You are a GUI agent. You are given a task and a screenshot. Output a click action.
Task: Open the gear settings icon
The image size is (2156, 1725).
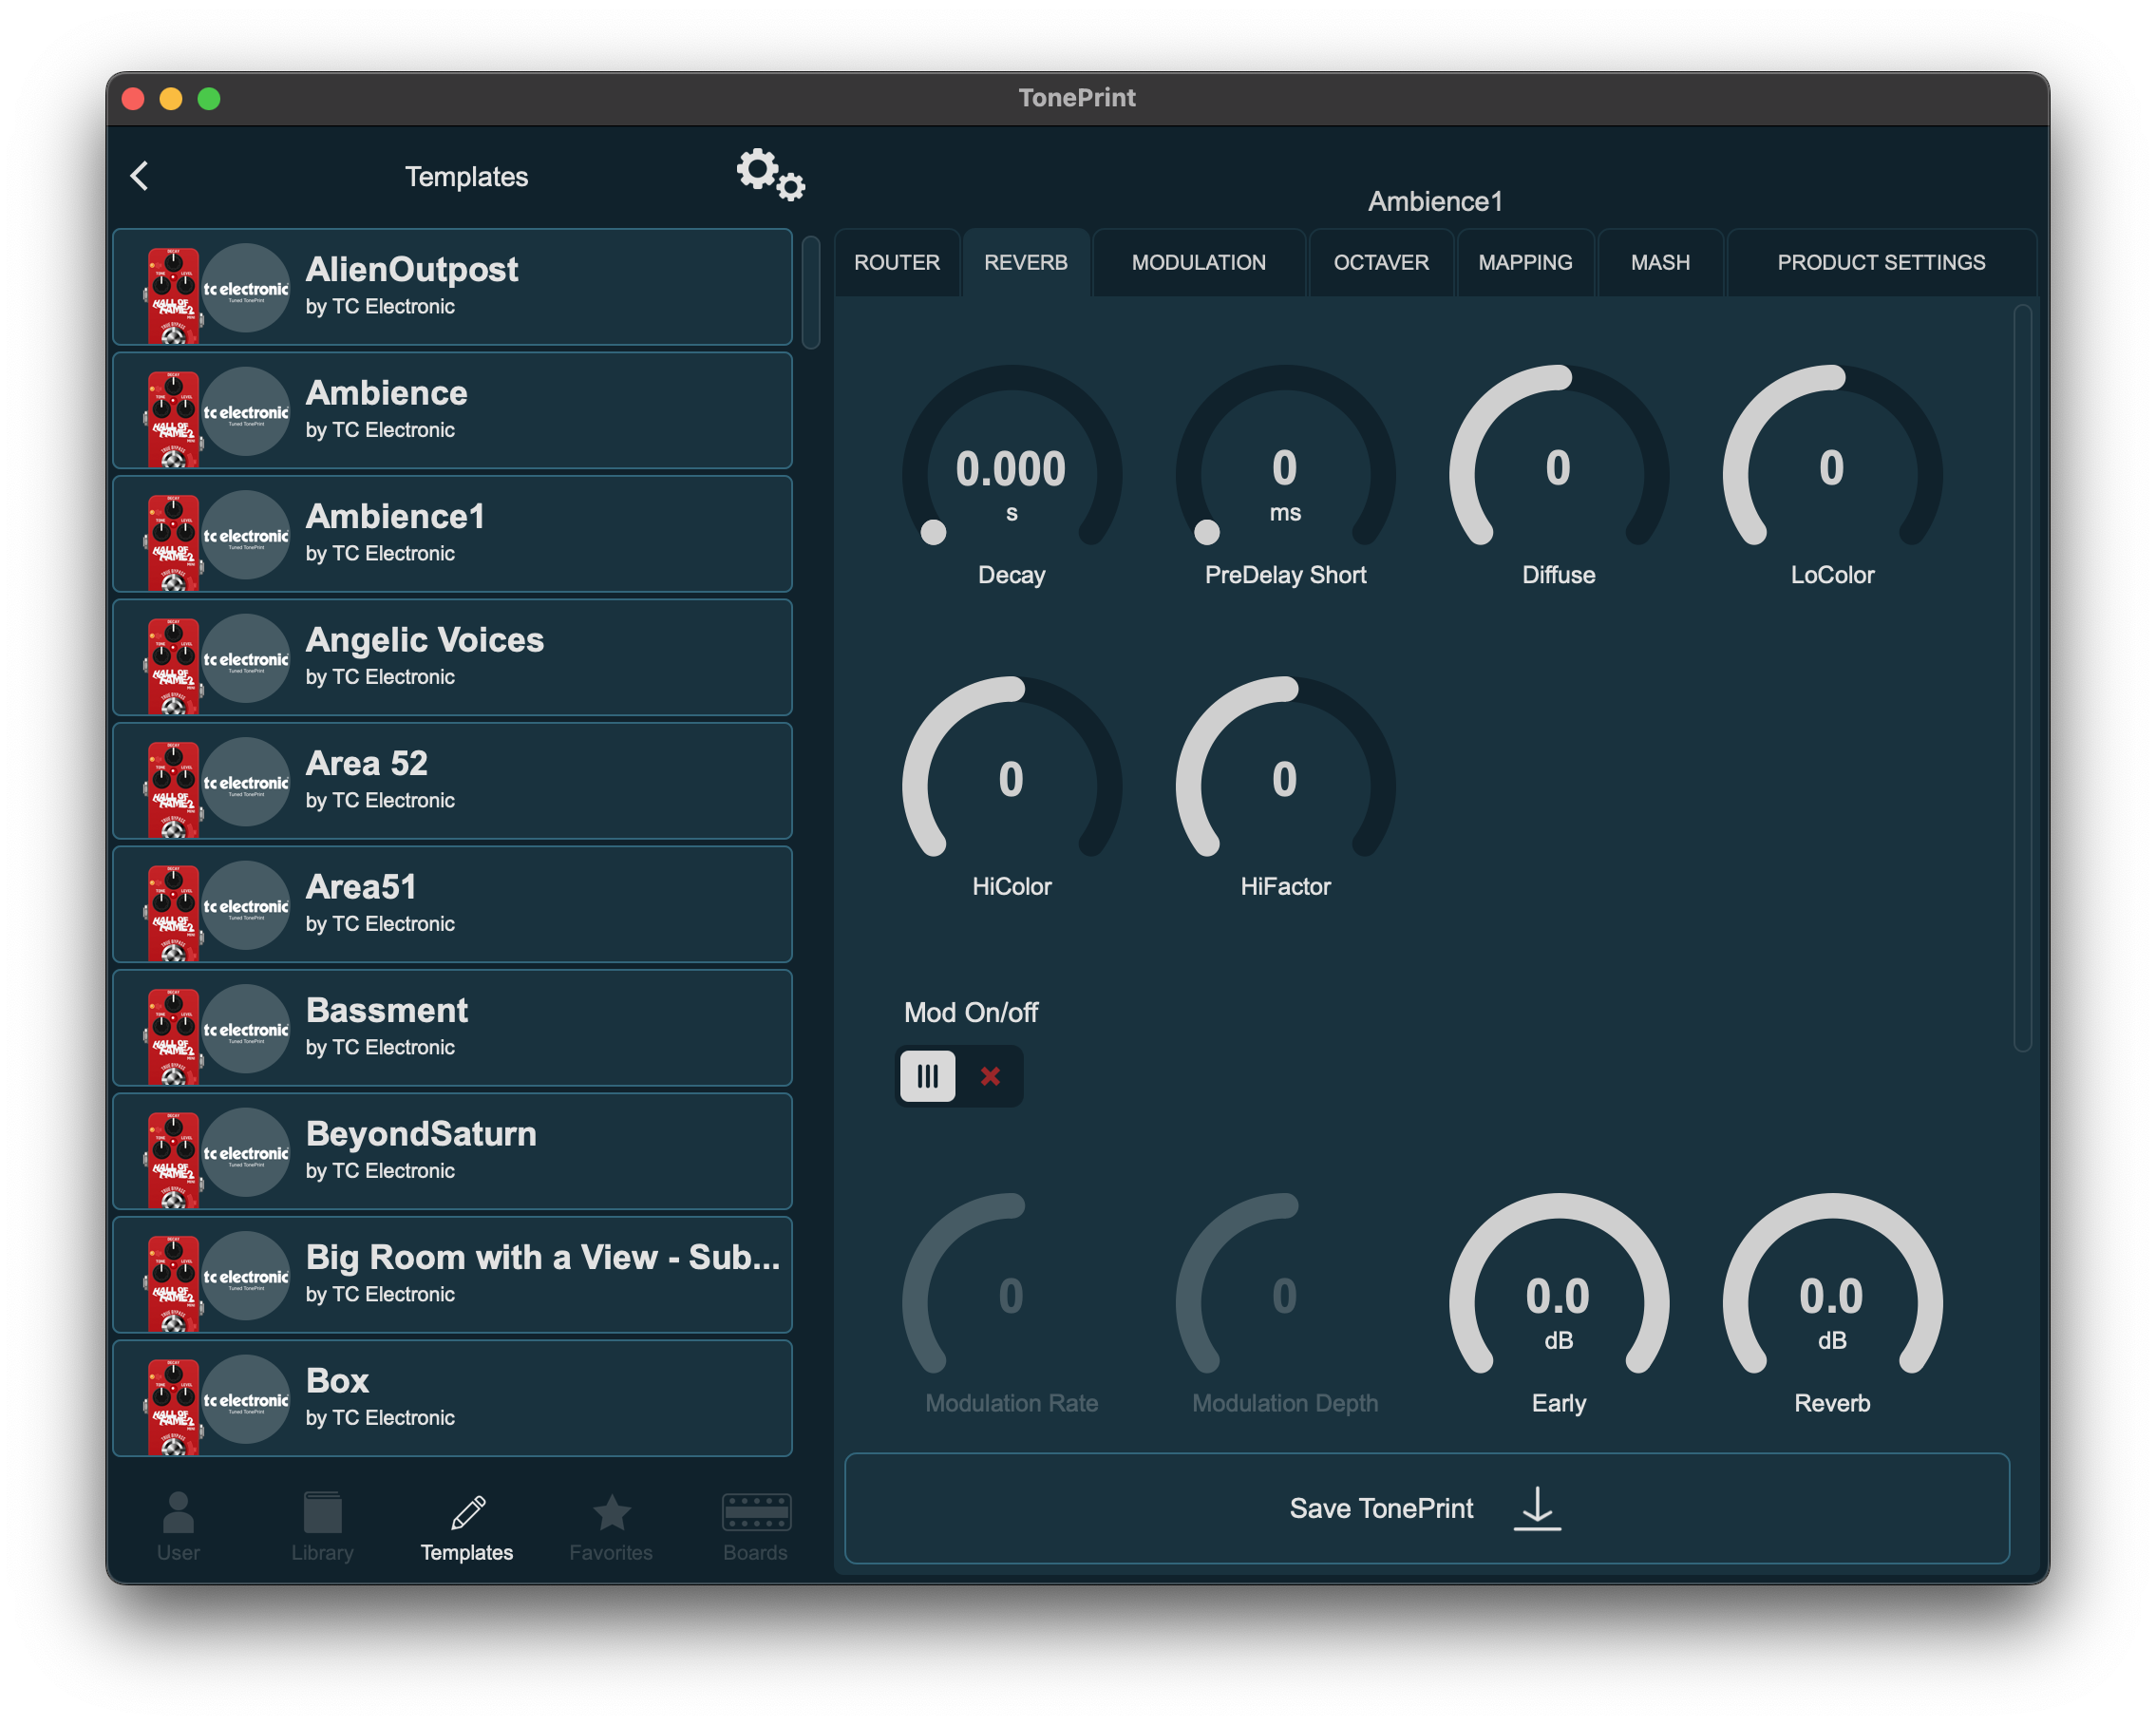click(x=770, y=175)
